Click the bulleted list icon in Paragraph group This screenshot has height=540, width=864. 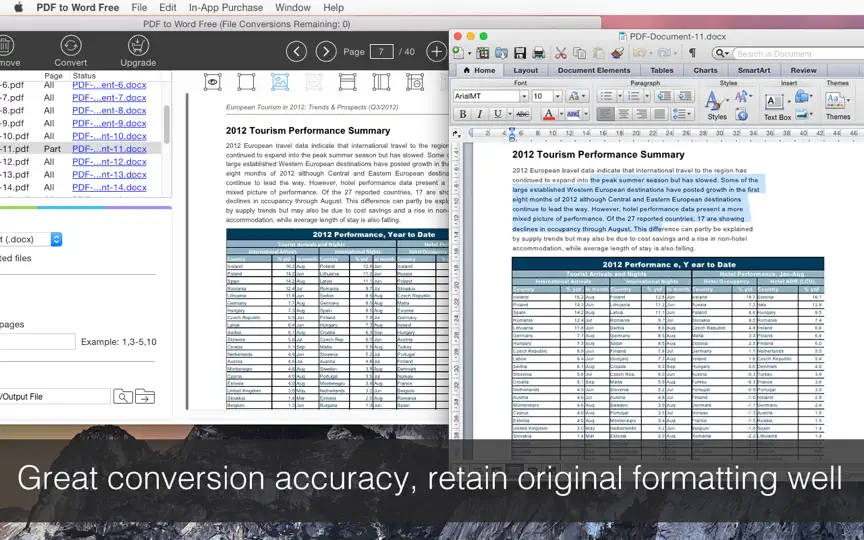click(606, 96)
